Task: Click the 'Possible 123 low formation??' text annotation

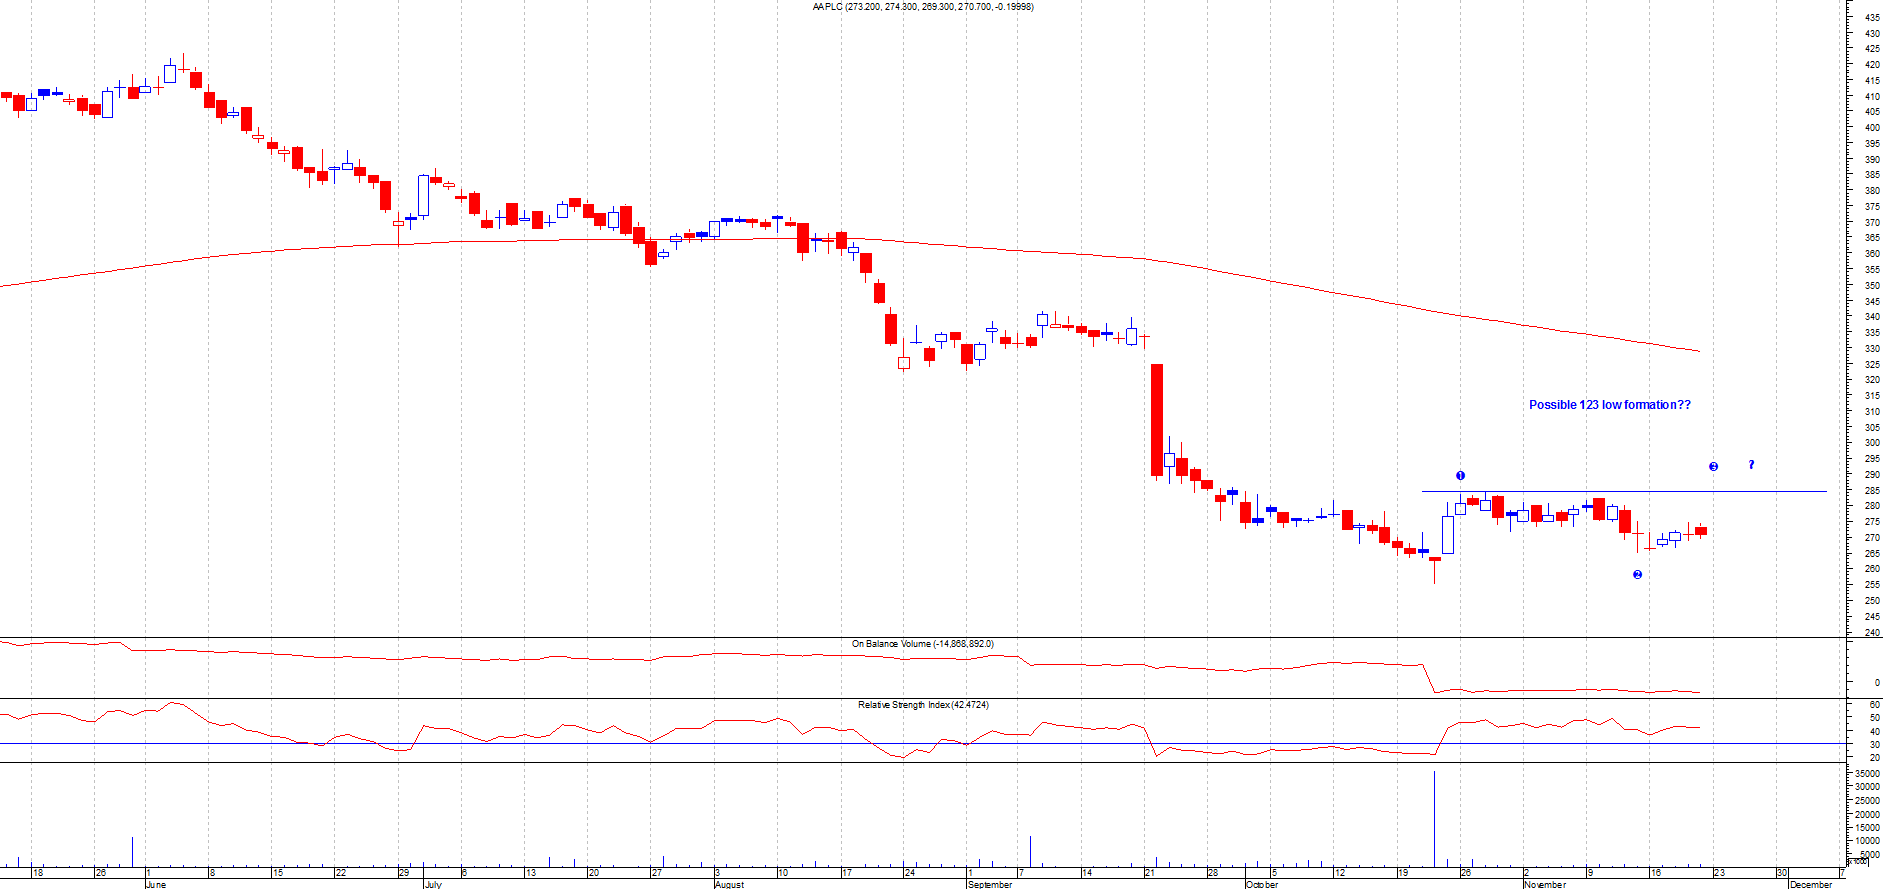Action: click(x=1609, y=405)
